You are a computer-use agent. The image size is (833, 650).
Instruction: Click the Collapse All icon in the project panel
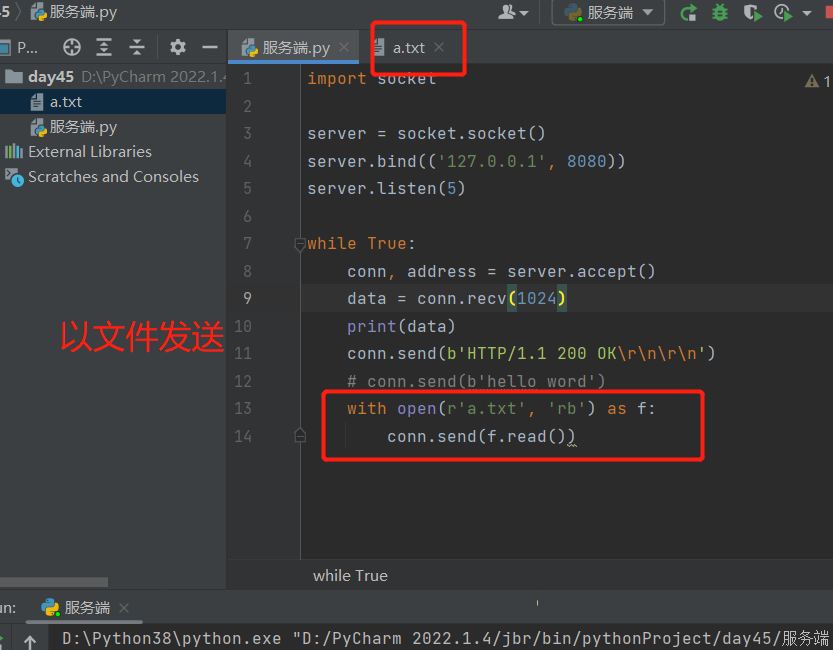coord(137,47)
